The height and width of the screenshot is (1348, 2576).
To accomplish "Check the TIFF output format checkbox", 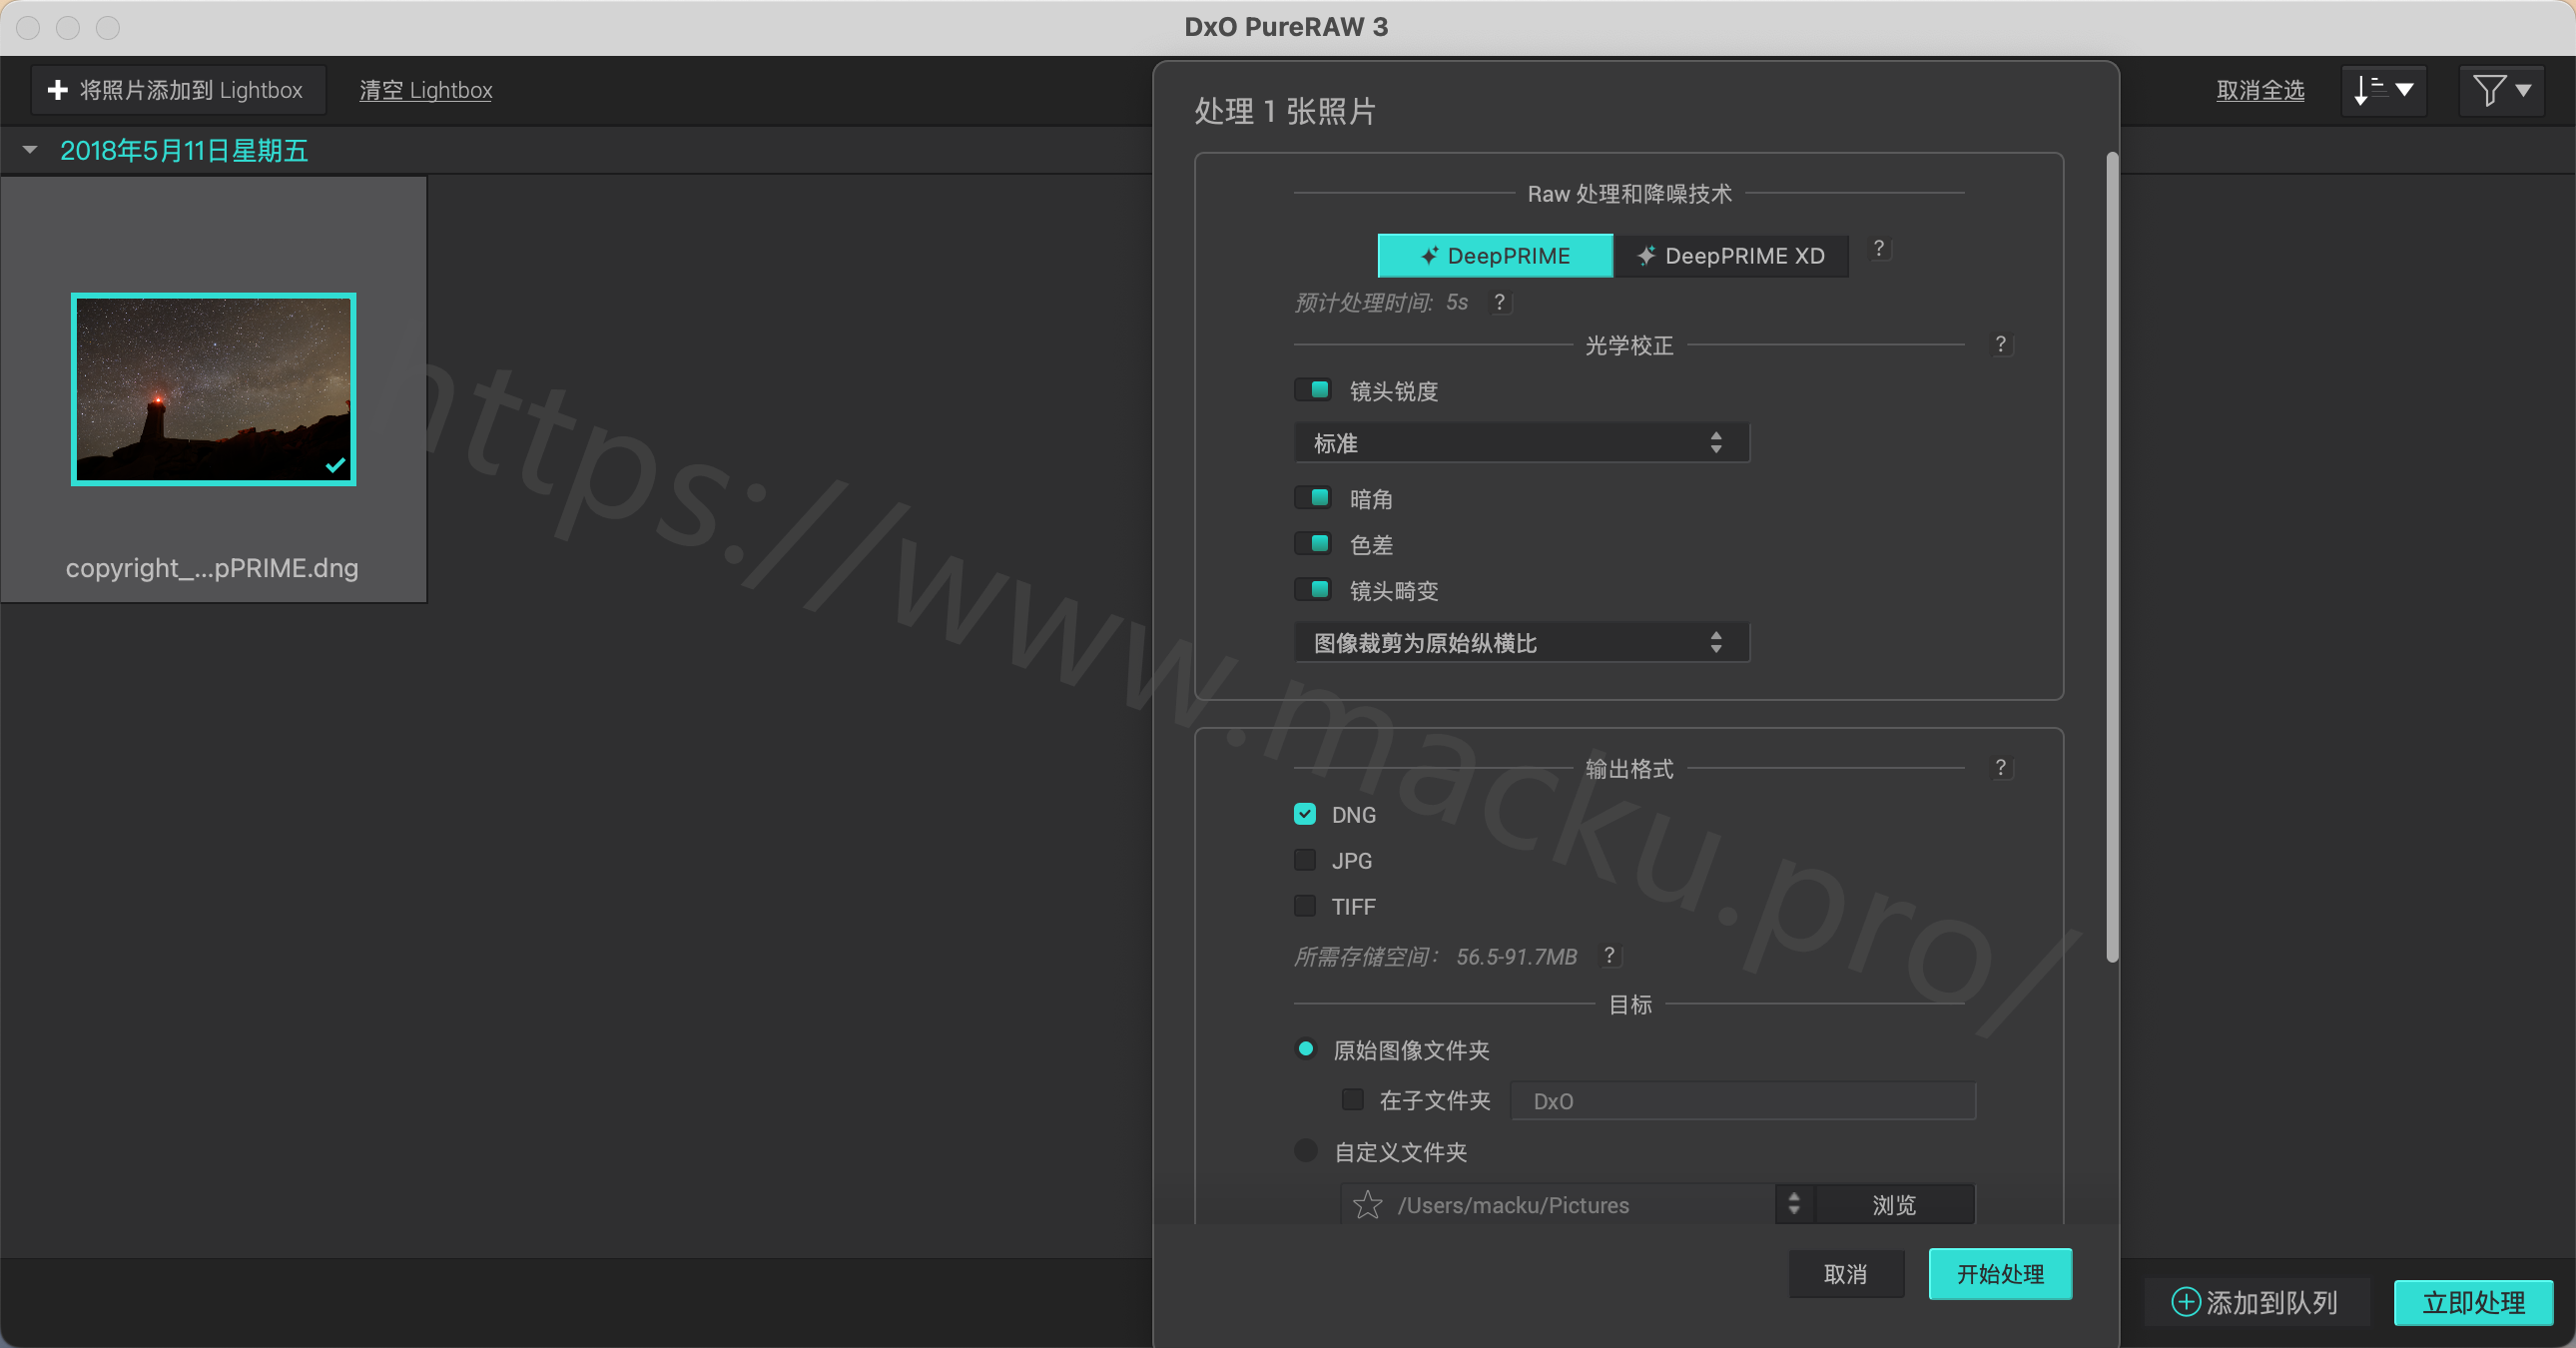I will [1305, 906].
